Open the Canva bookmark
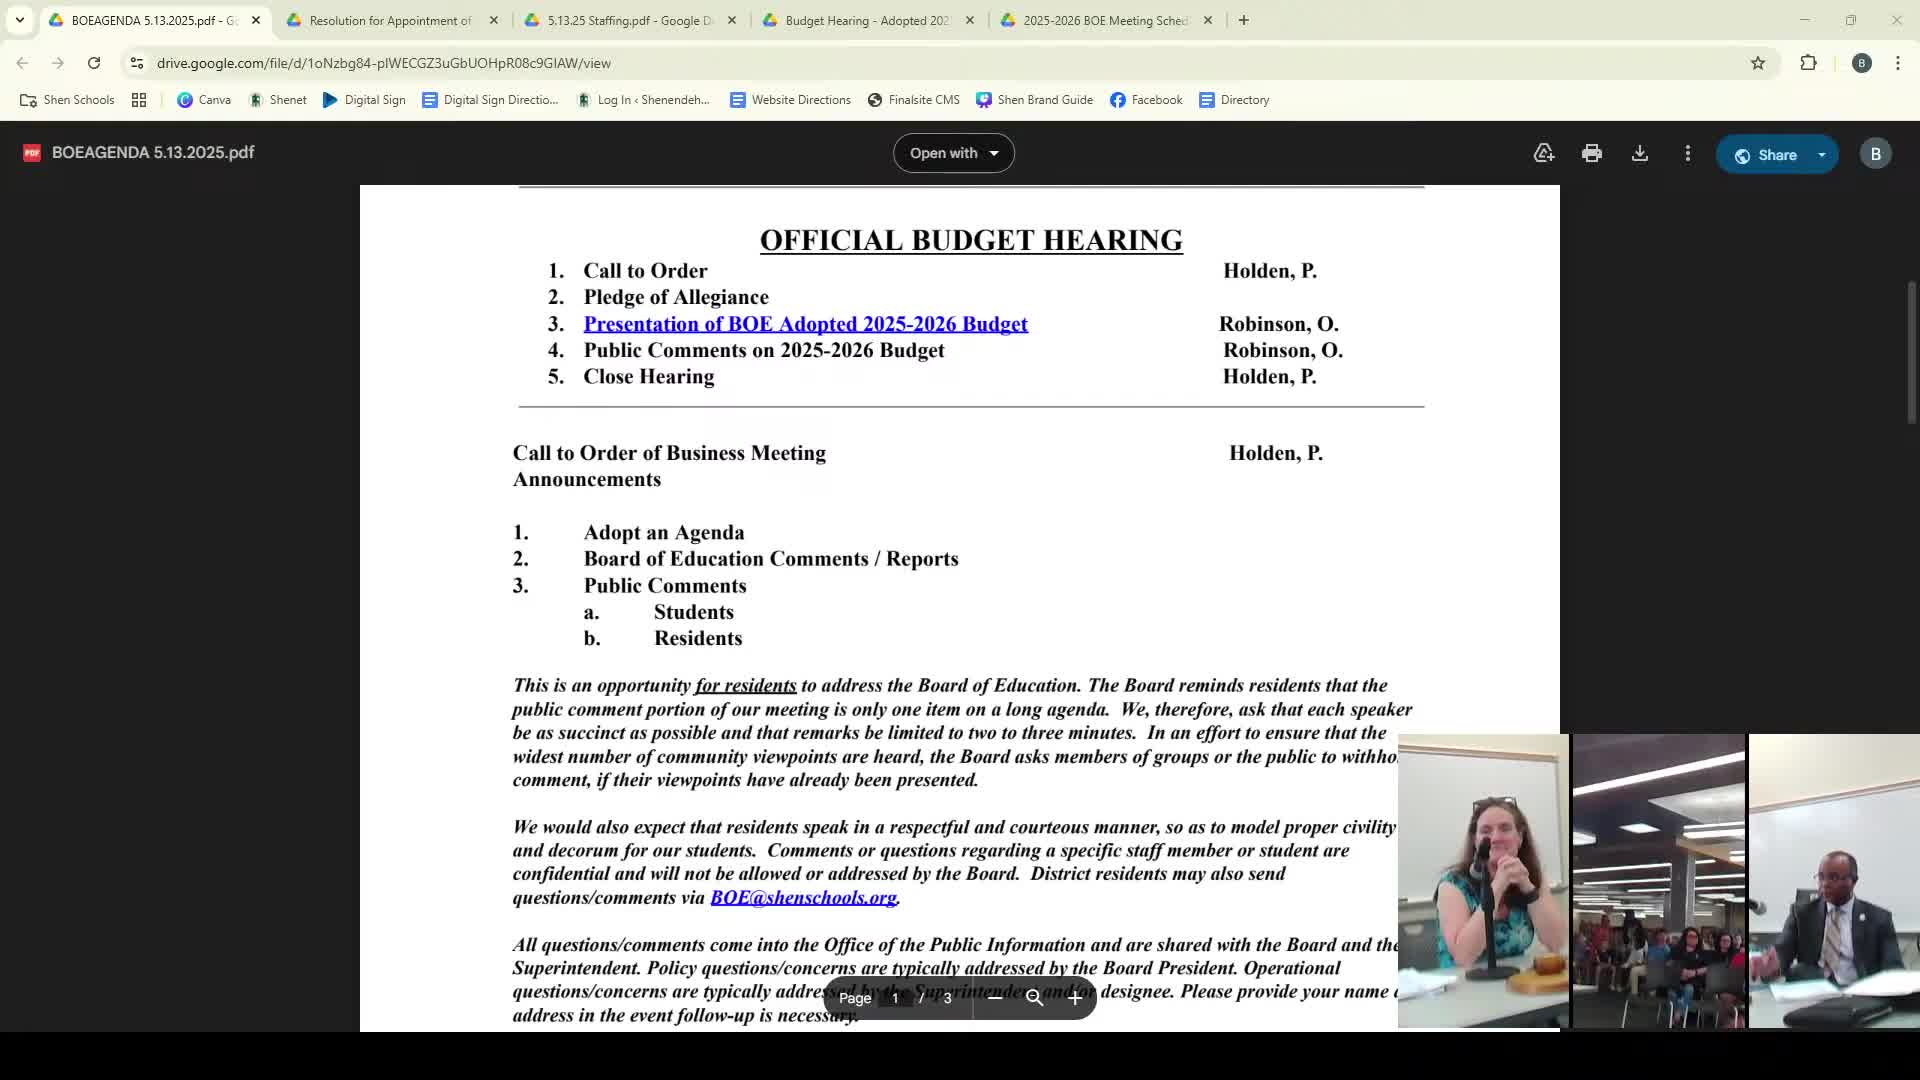Screen dimensions: 1920x1080 tap(204, 100)
